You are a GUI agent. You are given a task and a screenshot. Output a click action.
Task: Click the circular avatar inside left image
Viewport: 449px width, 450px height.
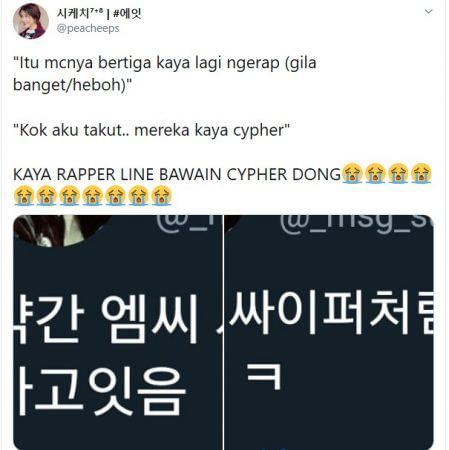coord(60,230)
